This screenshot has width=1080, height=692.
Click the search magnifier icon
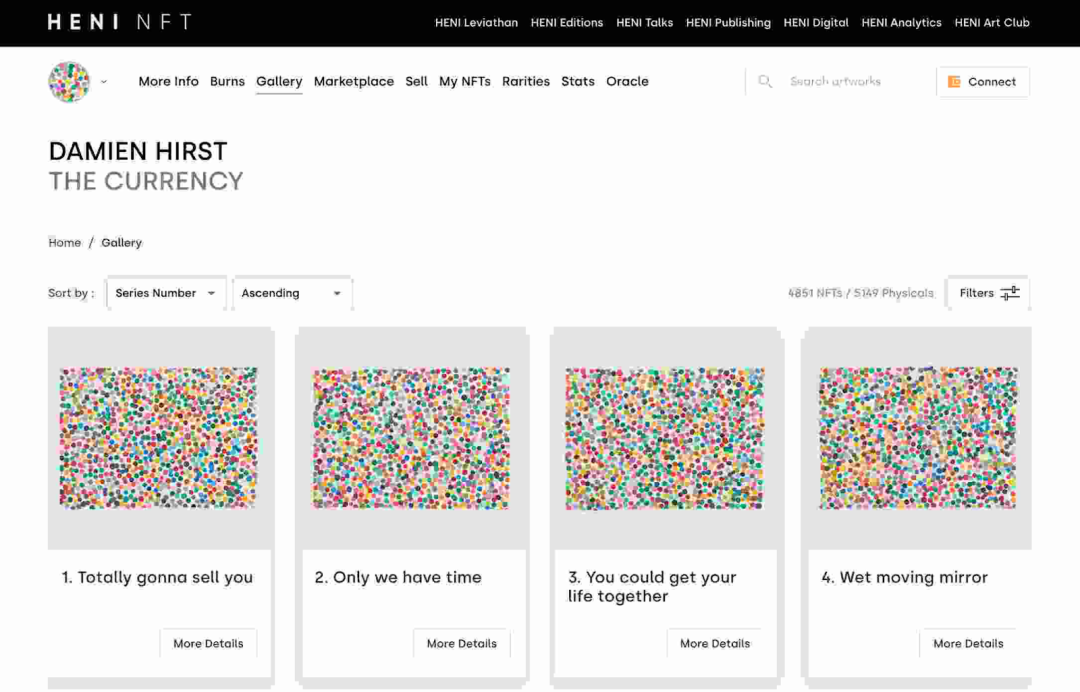tap(765, 81)
